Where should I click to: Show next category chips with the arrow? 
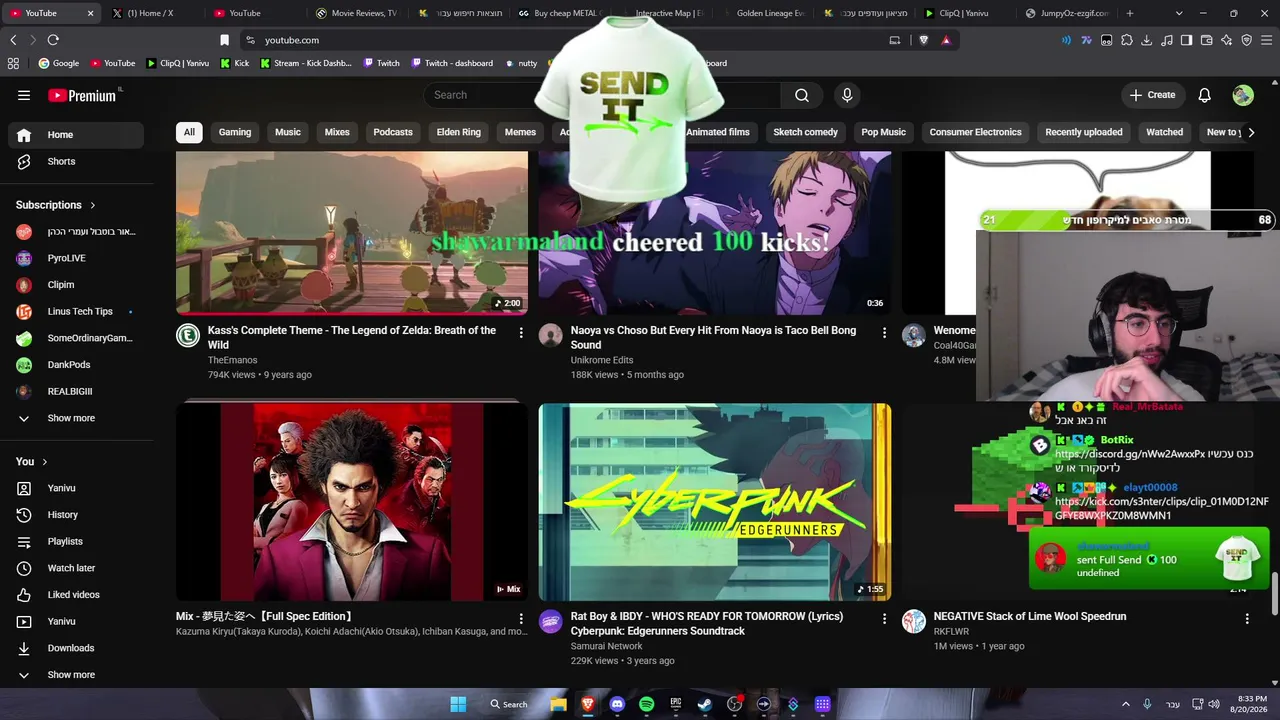coord(1250,132)
